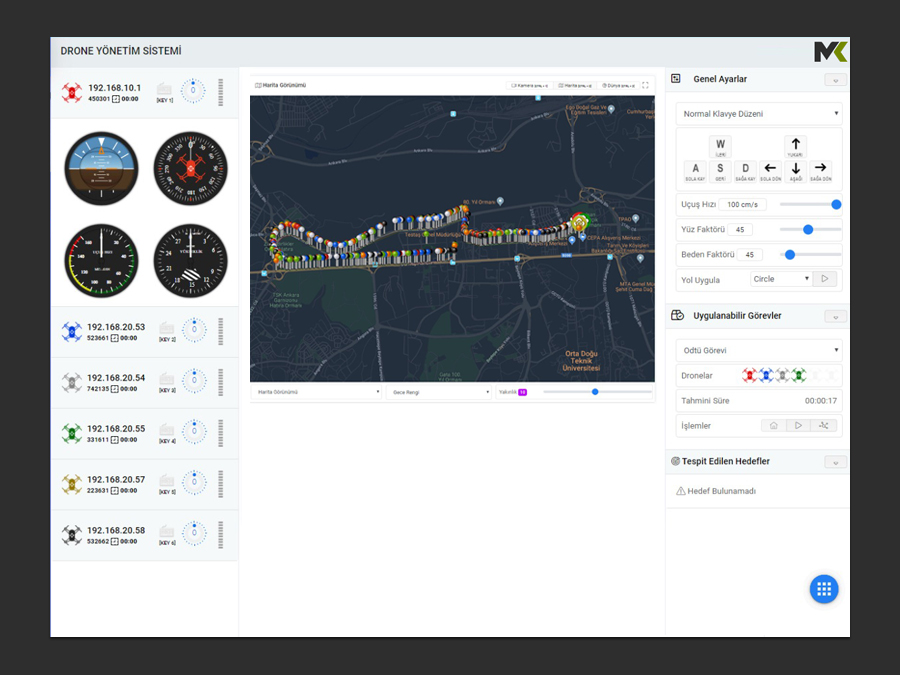Switch to Dünya view tab
900x675 pixels.
click(618, 86)
